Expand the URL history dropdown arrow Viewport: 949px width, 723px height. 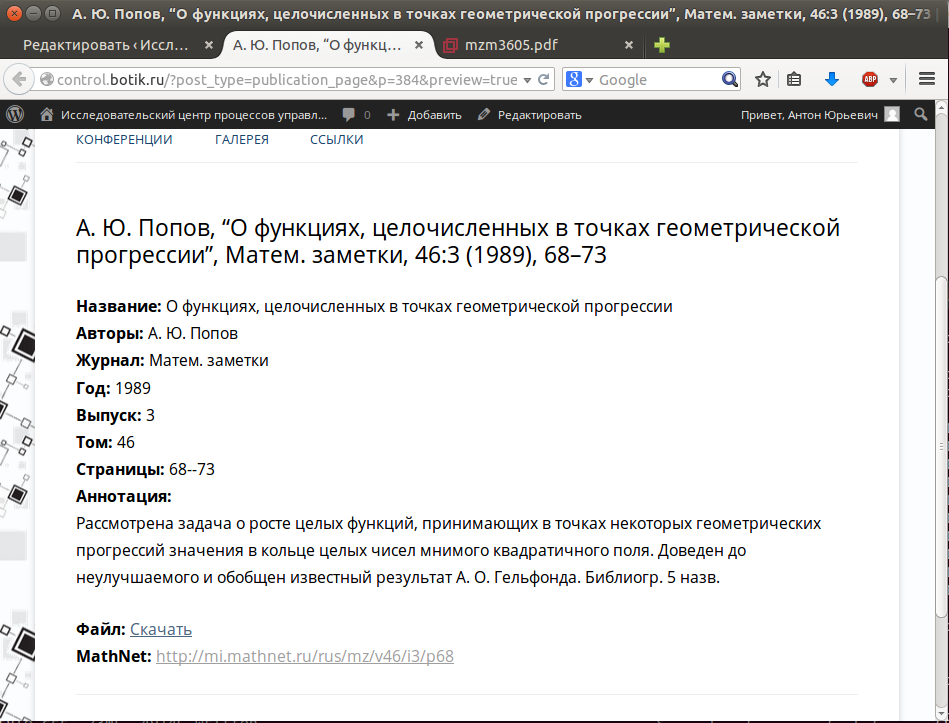[527, 80]
